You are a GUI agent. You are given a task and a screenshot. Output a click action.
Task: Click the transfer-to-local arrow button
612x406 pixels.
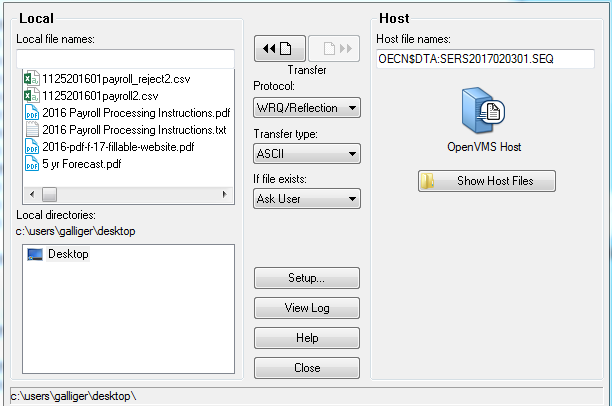click(x=278, y=48)
